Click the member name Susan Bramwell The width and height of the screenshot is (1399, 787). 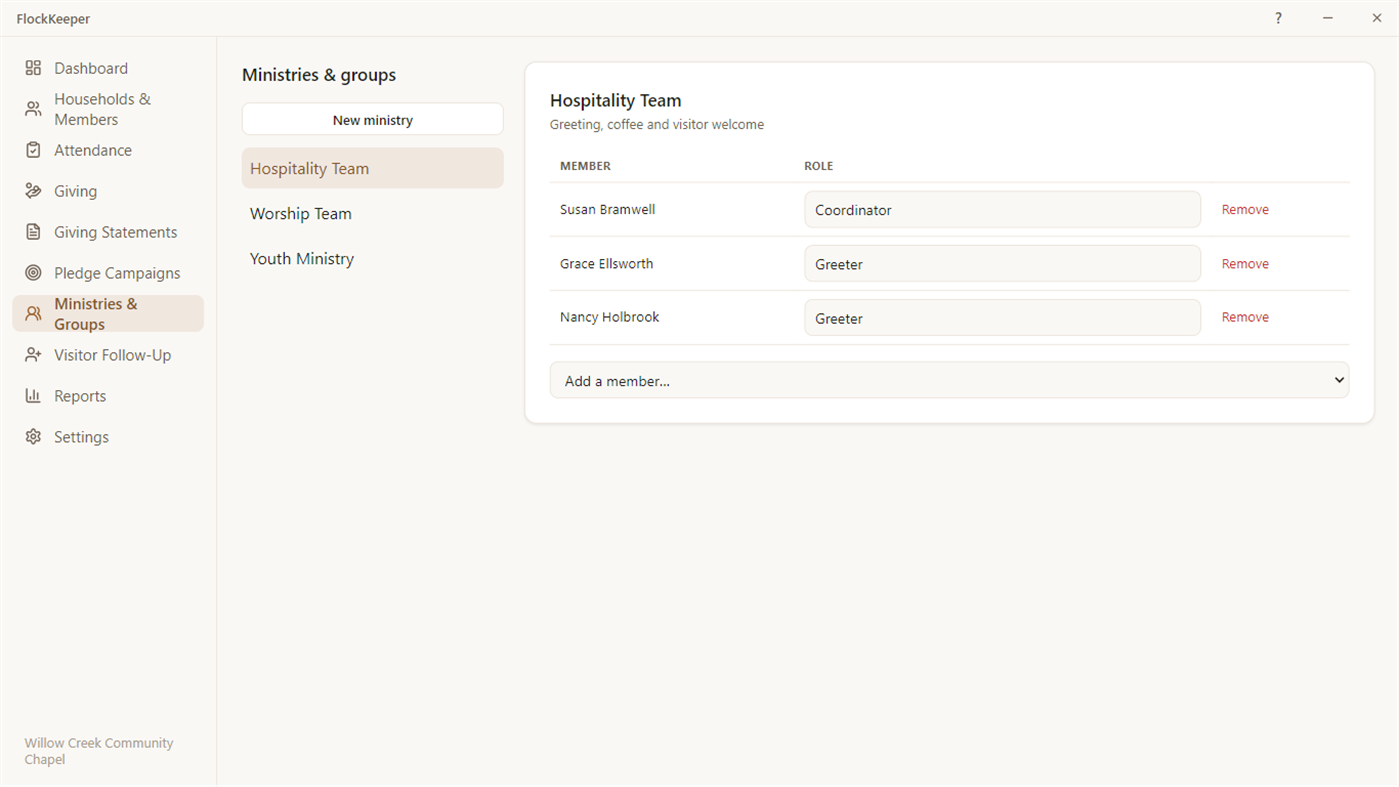point(607,210)
